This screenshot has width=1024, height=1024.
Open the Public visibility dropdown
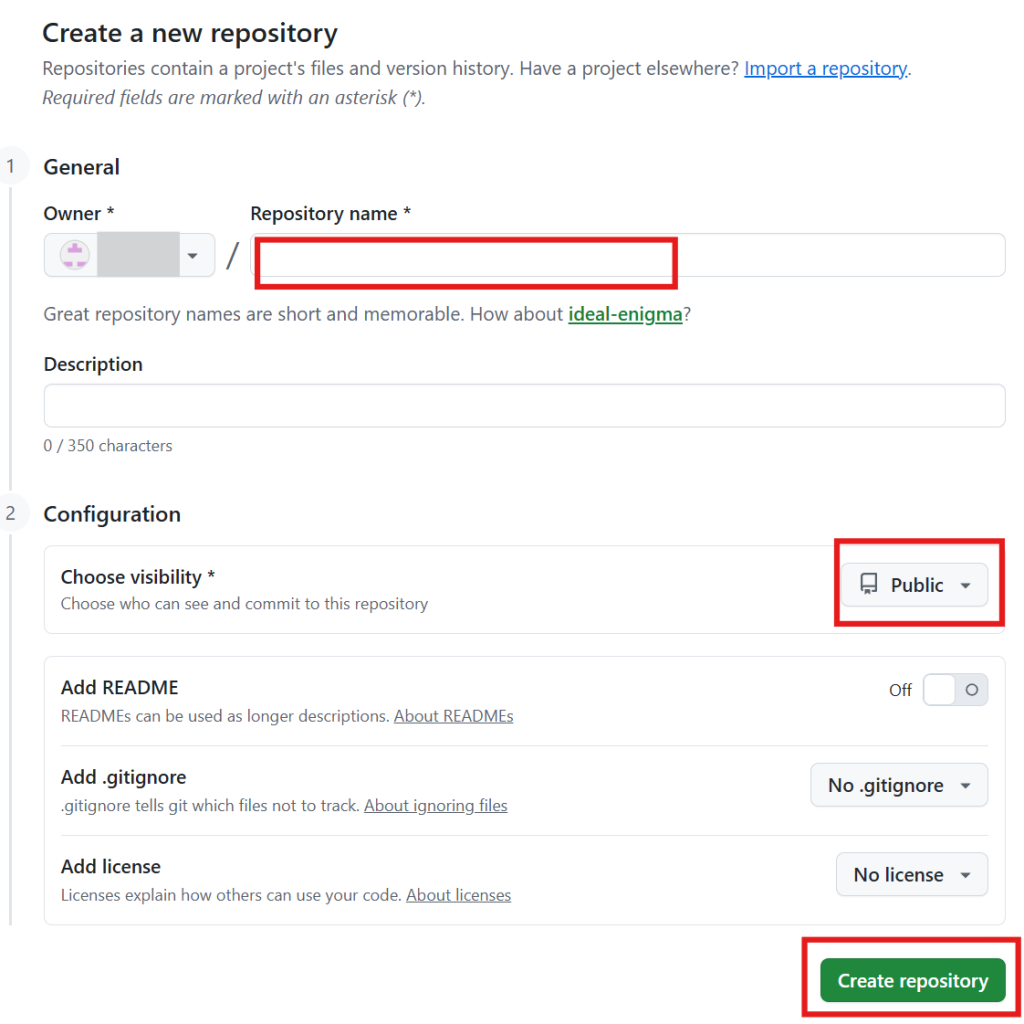914,585
